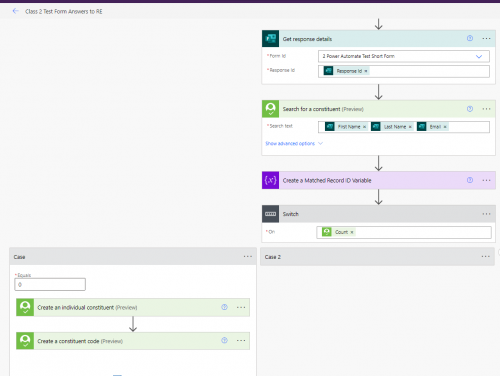Open help for Search for a constituent

pyautogui.click(x=470, y=109)
